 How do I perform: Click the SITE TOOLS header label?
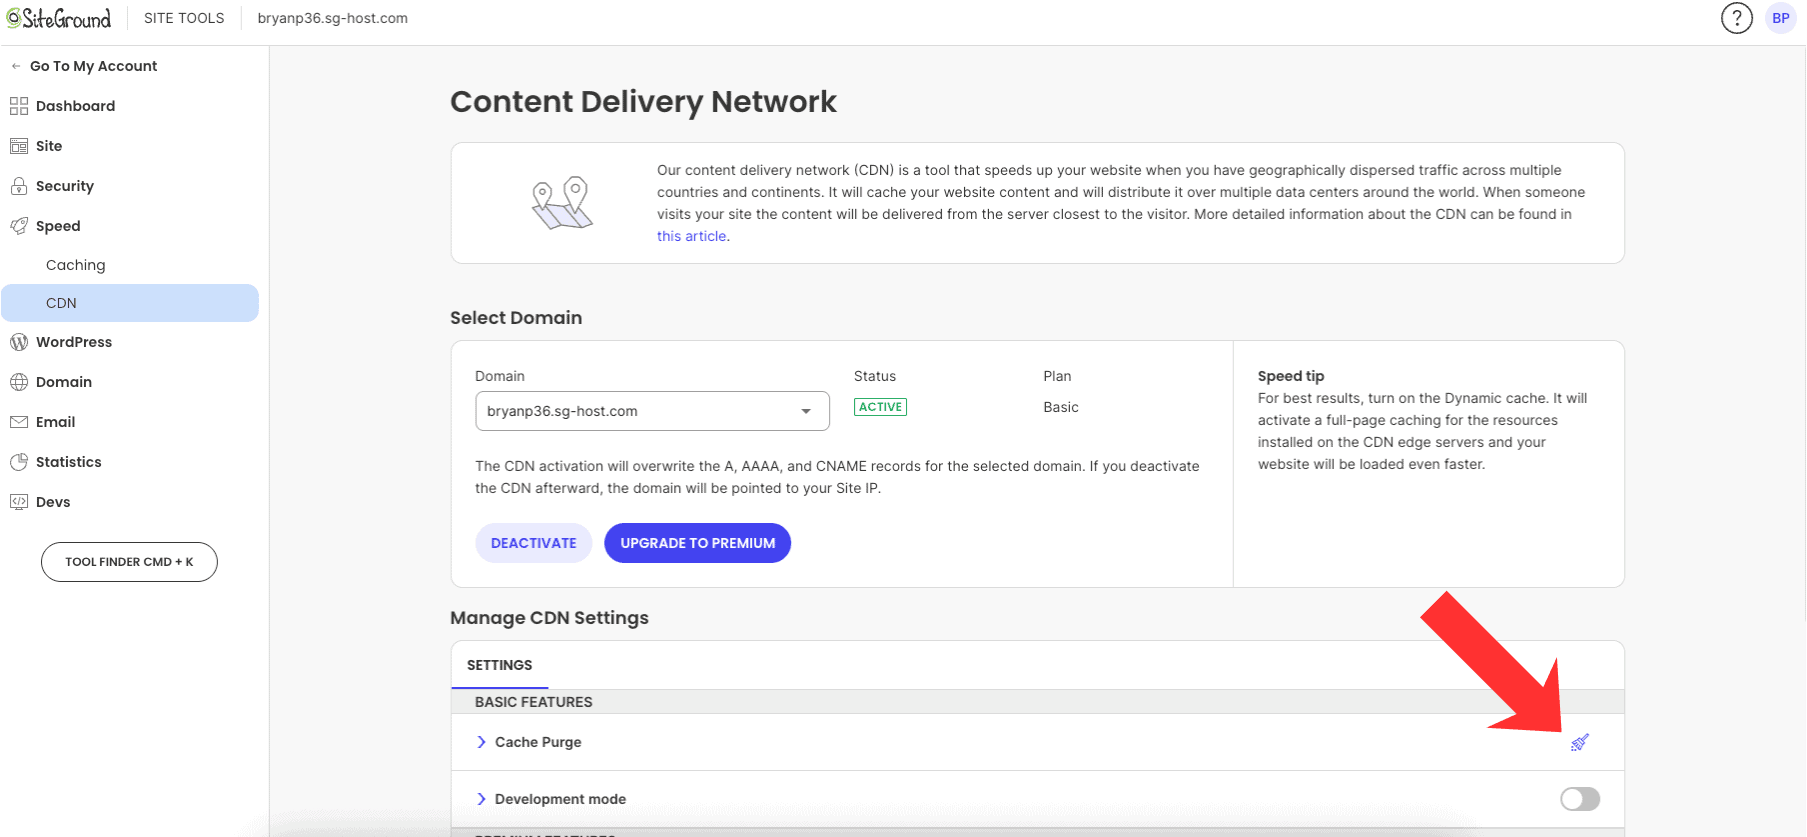184,18
